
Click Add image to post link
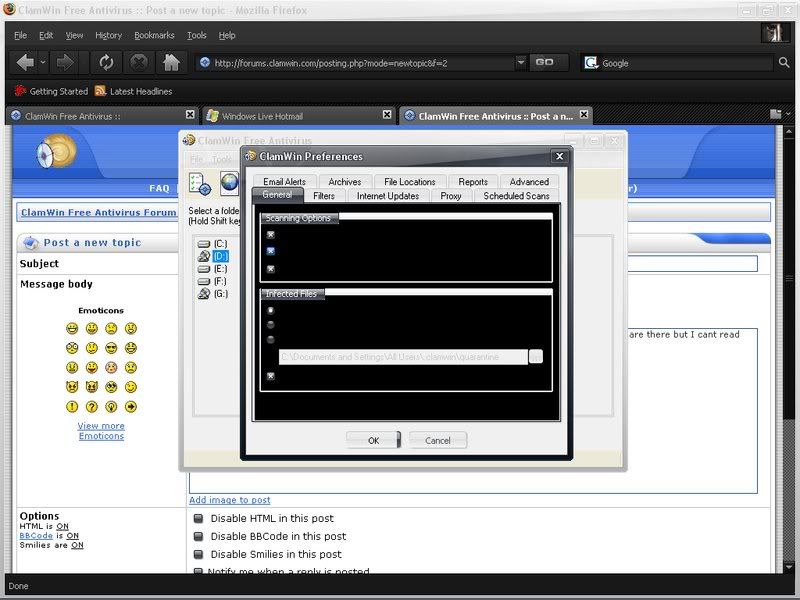point(230,500)
